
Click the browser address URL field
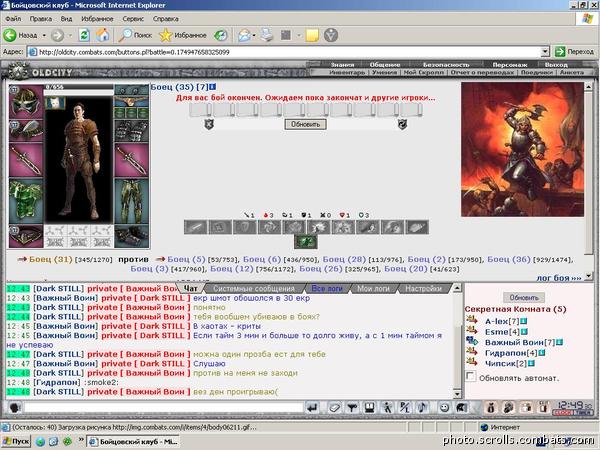[285, 52]
